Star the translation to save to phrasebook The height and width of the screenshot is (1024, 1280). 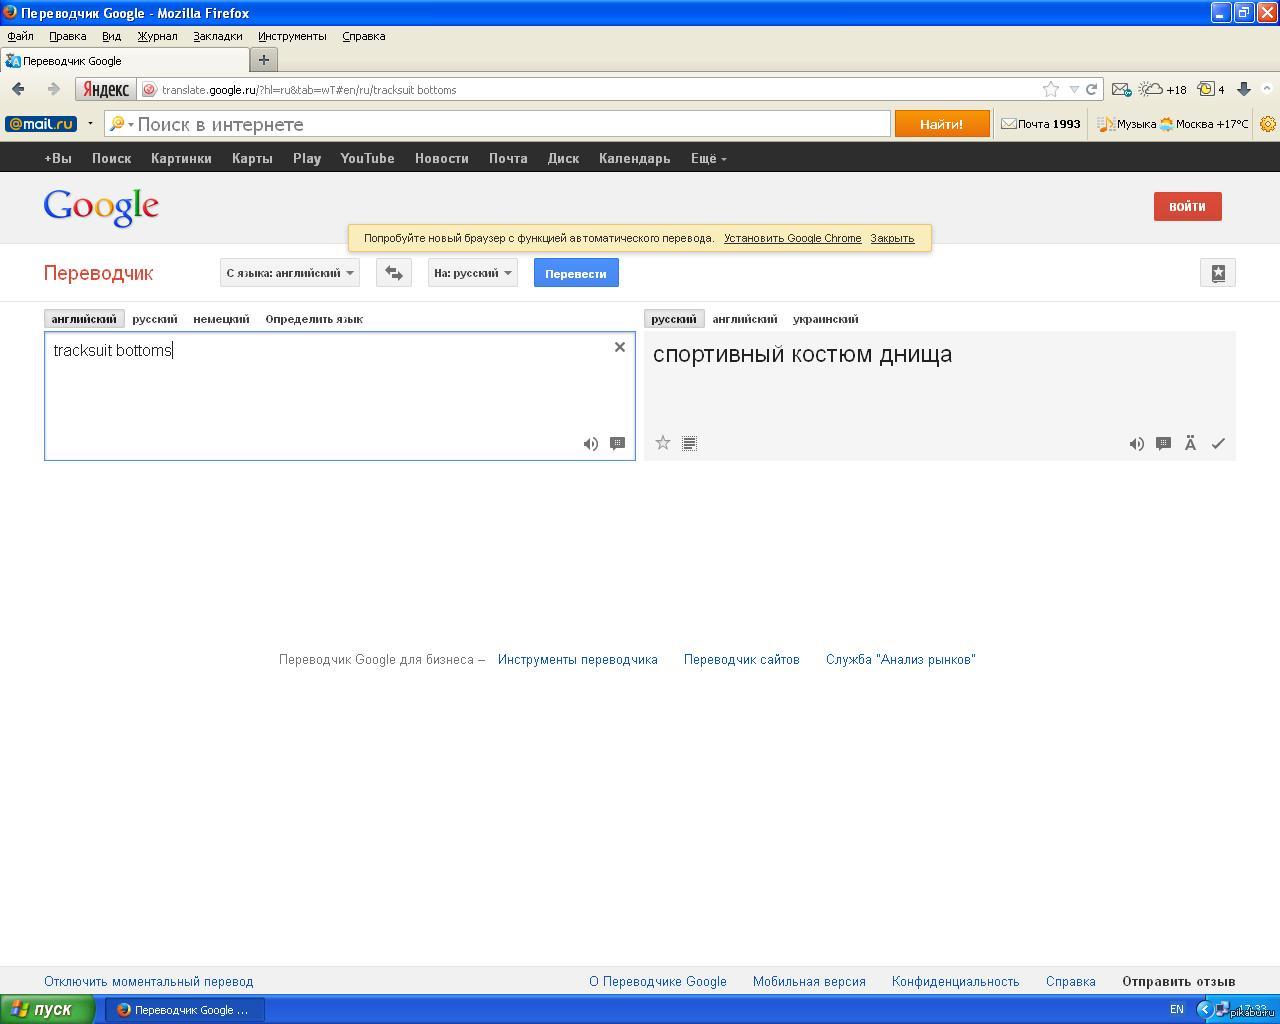(x=662, y=443)
